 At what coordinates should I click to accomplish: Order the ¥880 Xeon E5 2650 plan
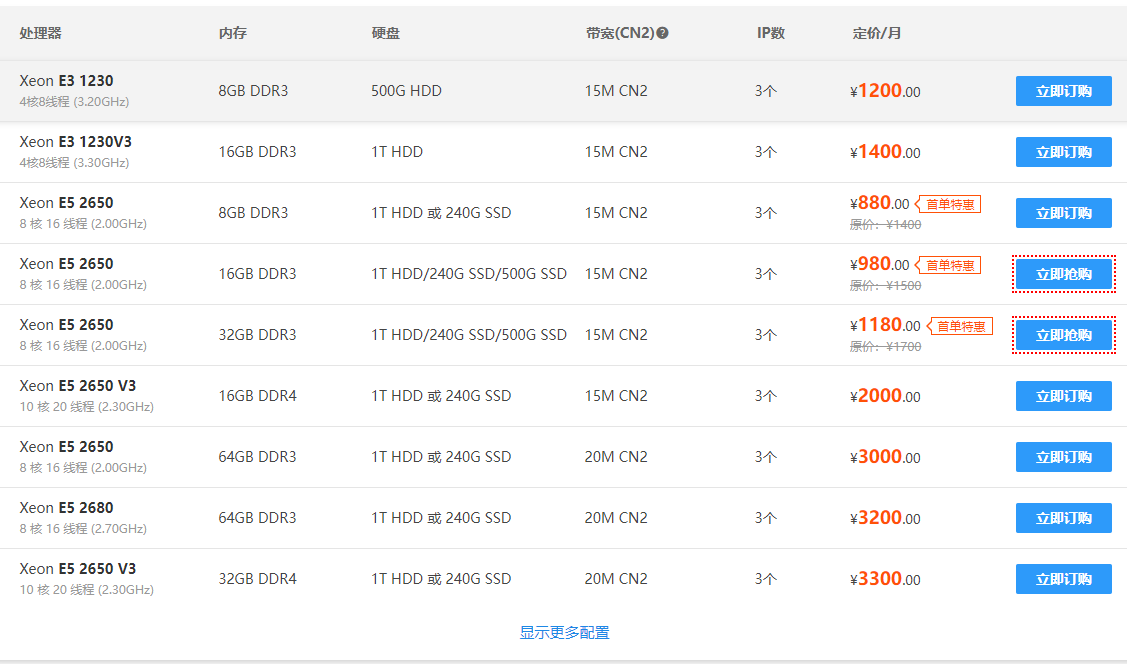[x=1064, y=213]
